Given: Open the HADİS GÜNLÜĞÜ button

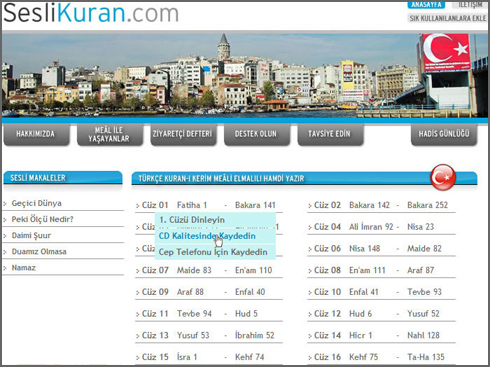Looking at the screenshot, I should point(444,134).
